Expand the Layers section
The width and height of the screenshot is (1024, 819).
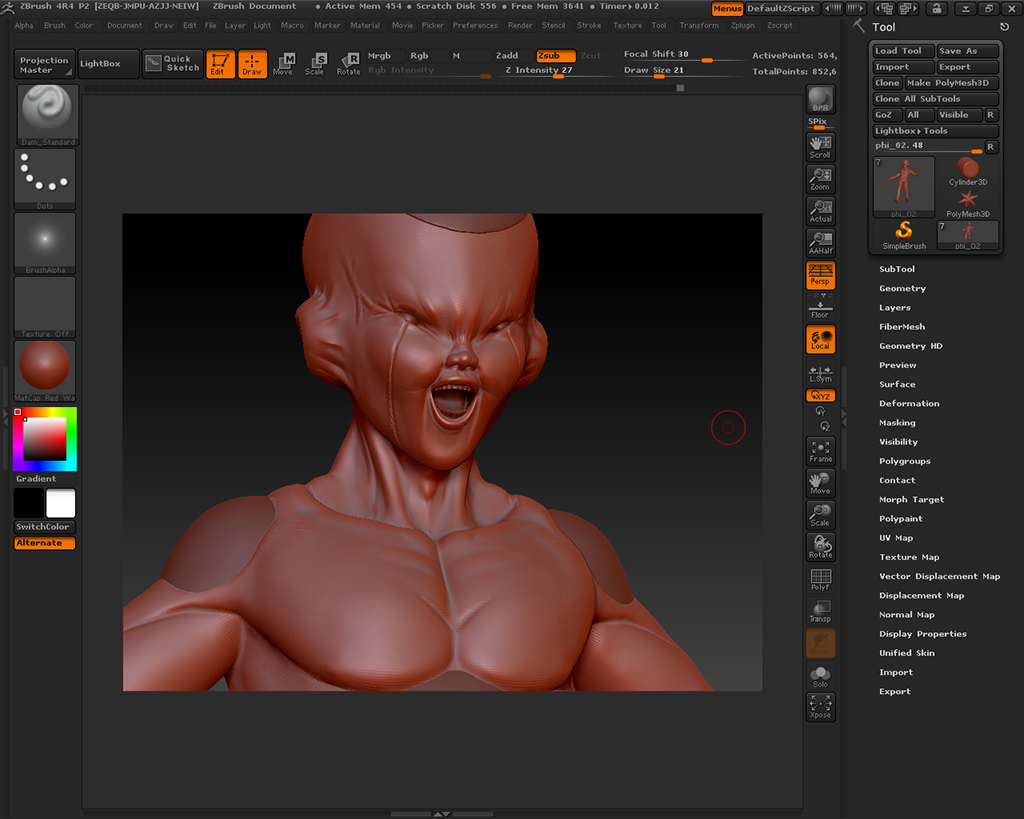pyautogui.click(x=895, y=308)
